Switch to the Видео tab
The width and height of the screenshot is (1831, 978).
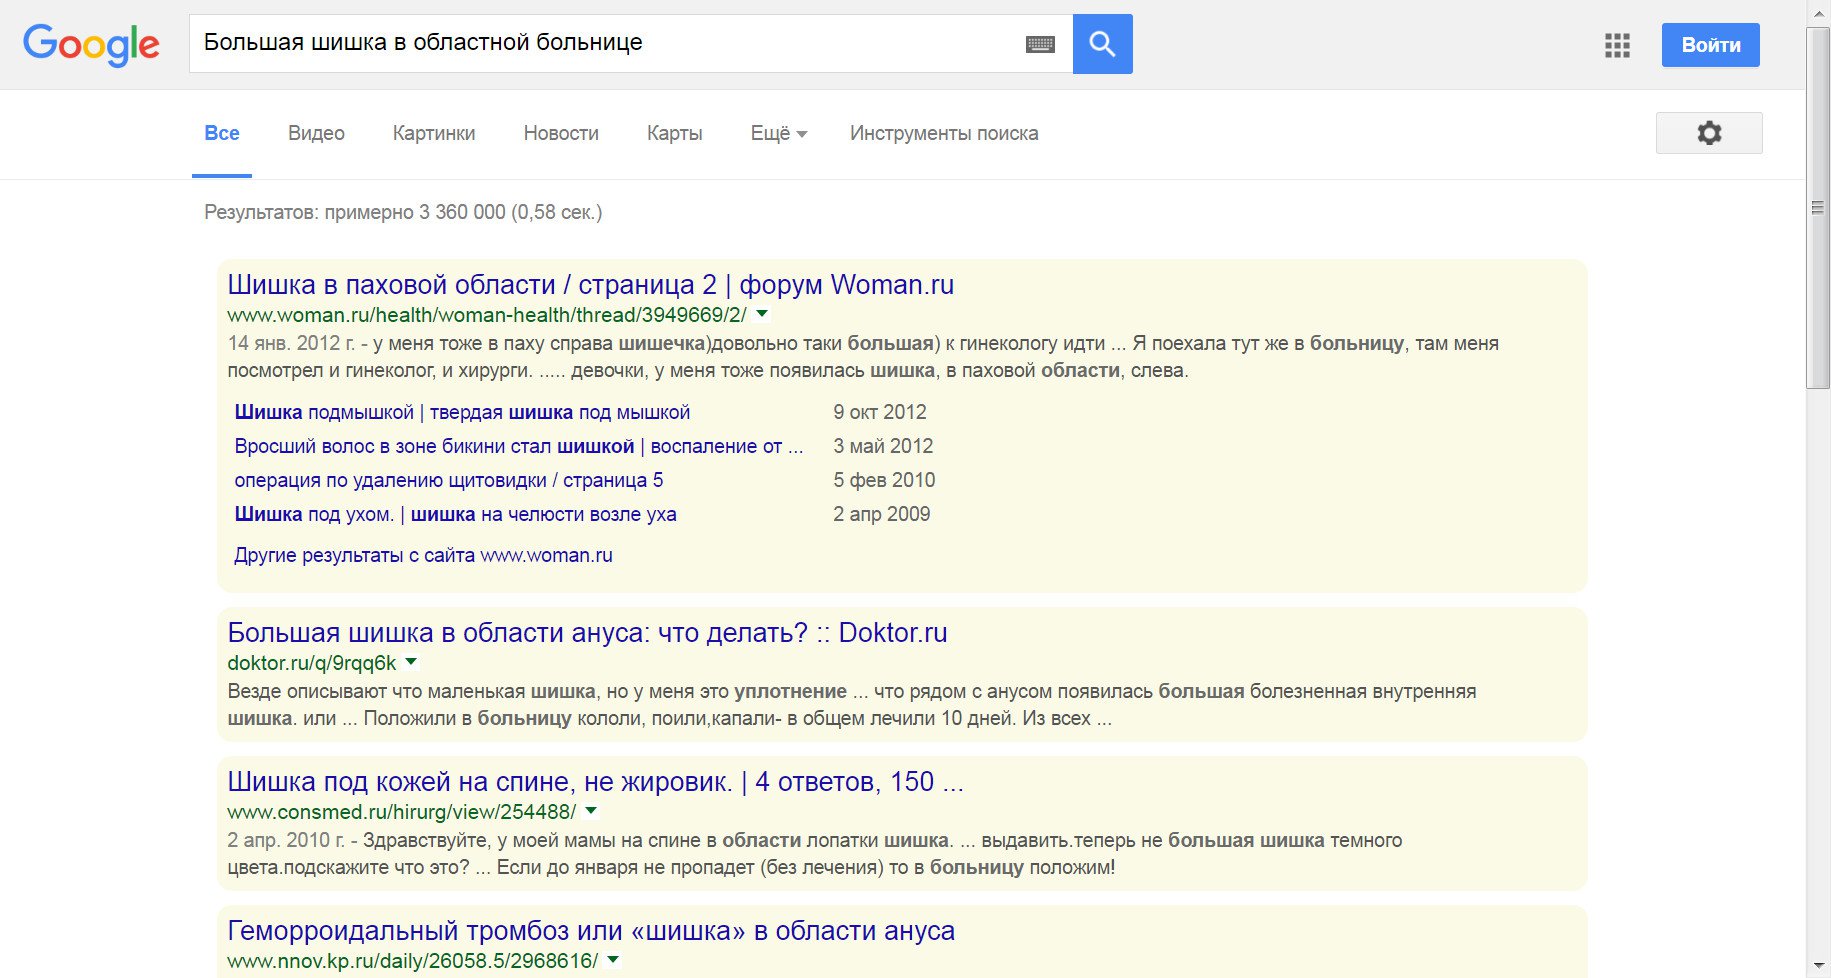point(316,133)
